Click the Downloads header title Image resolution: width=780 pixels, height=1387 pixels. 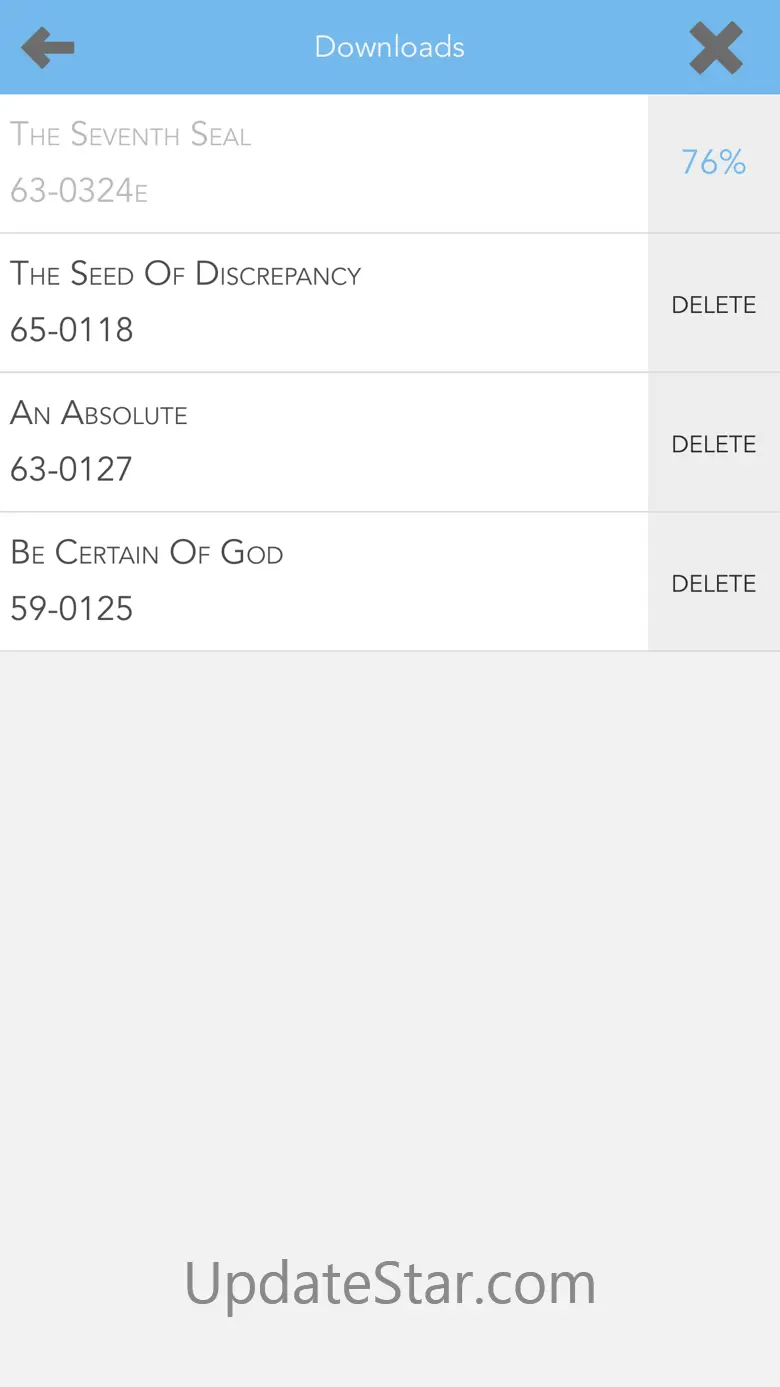[390, 47]
